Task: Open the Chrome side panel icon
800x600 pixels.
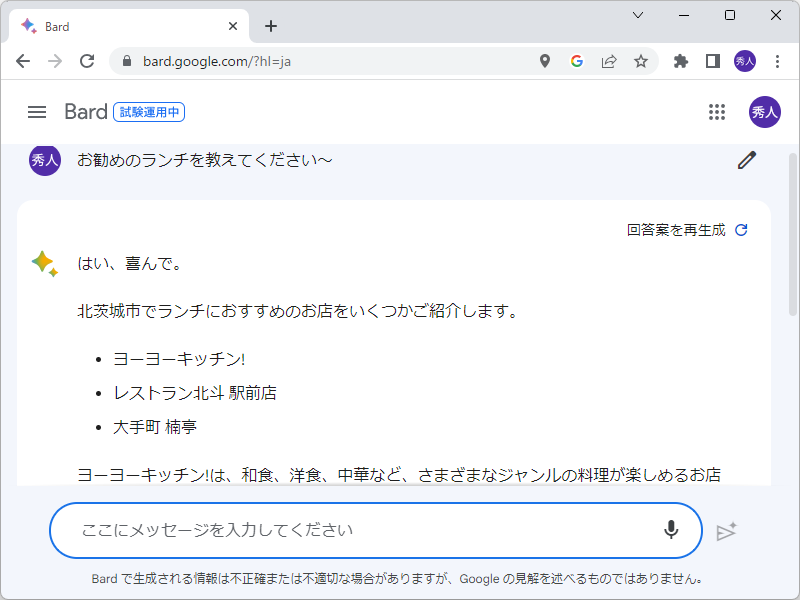Action: coord(712,61)
